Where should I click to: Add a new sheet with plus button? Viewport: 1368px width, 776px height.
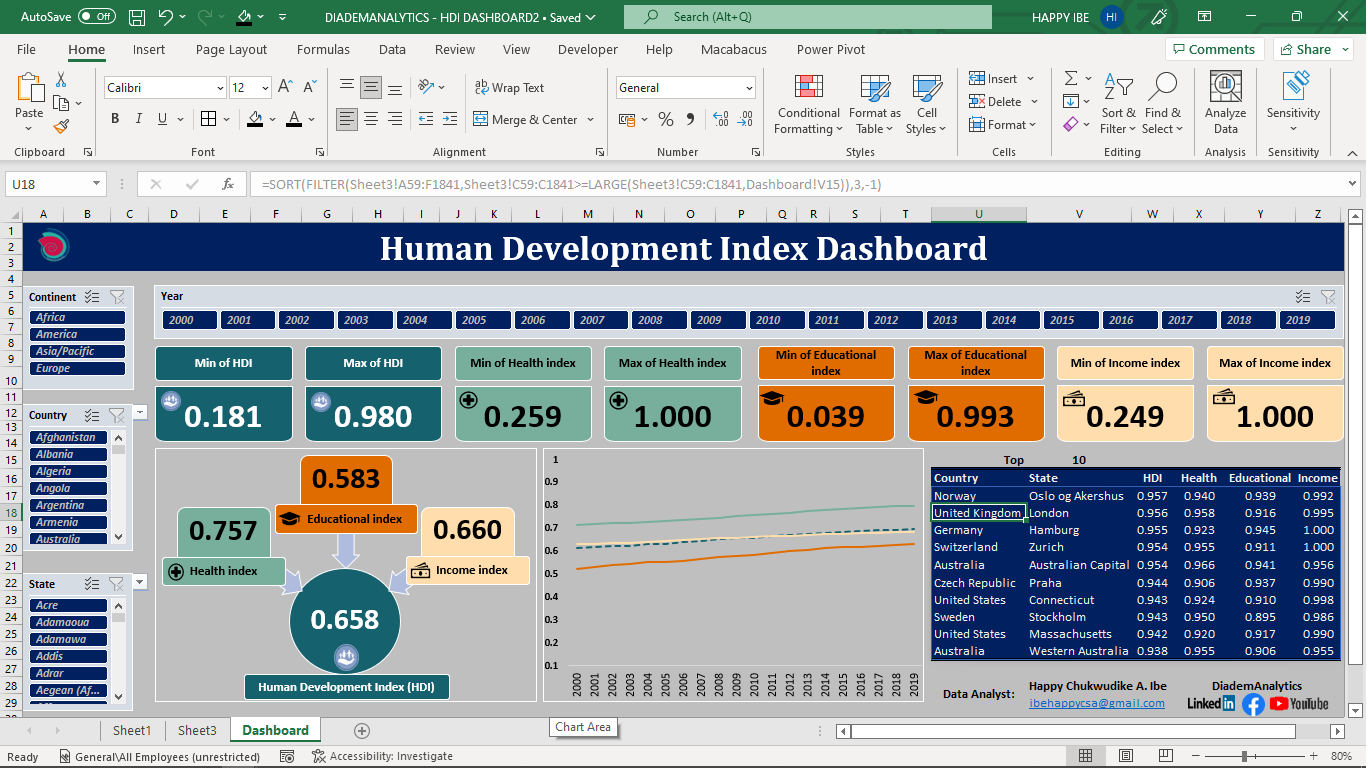click(x=362, y=731)
